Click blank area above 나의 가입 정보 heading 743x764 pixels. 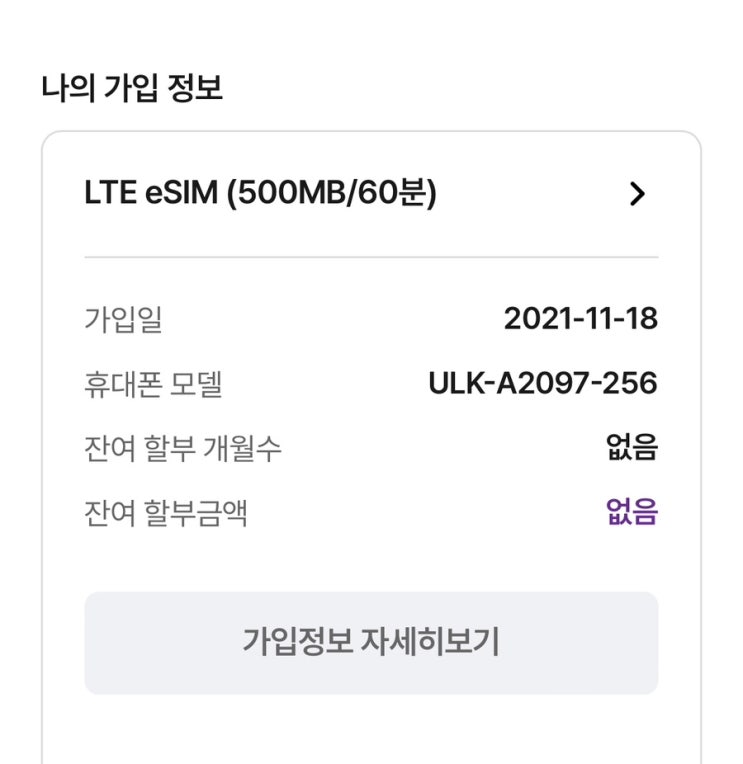[x=371, y=30]
